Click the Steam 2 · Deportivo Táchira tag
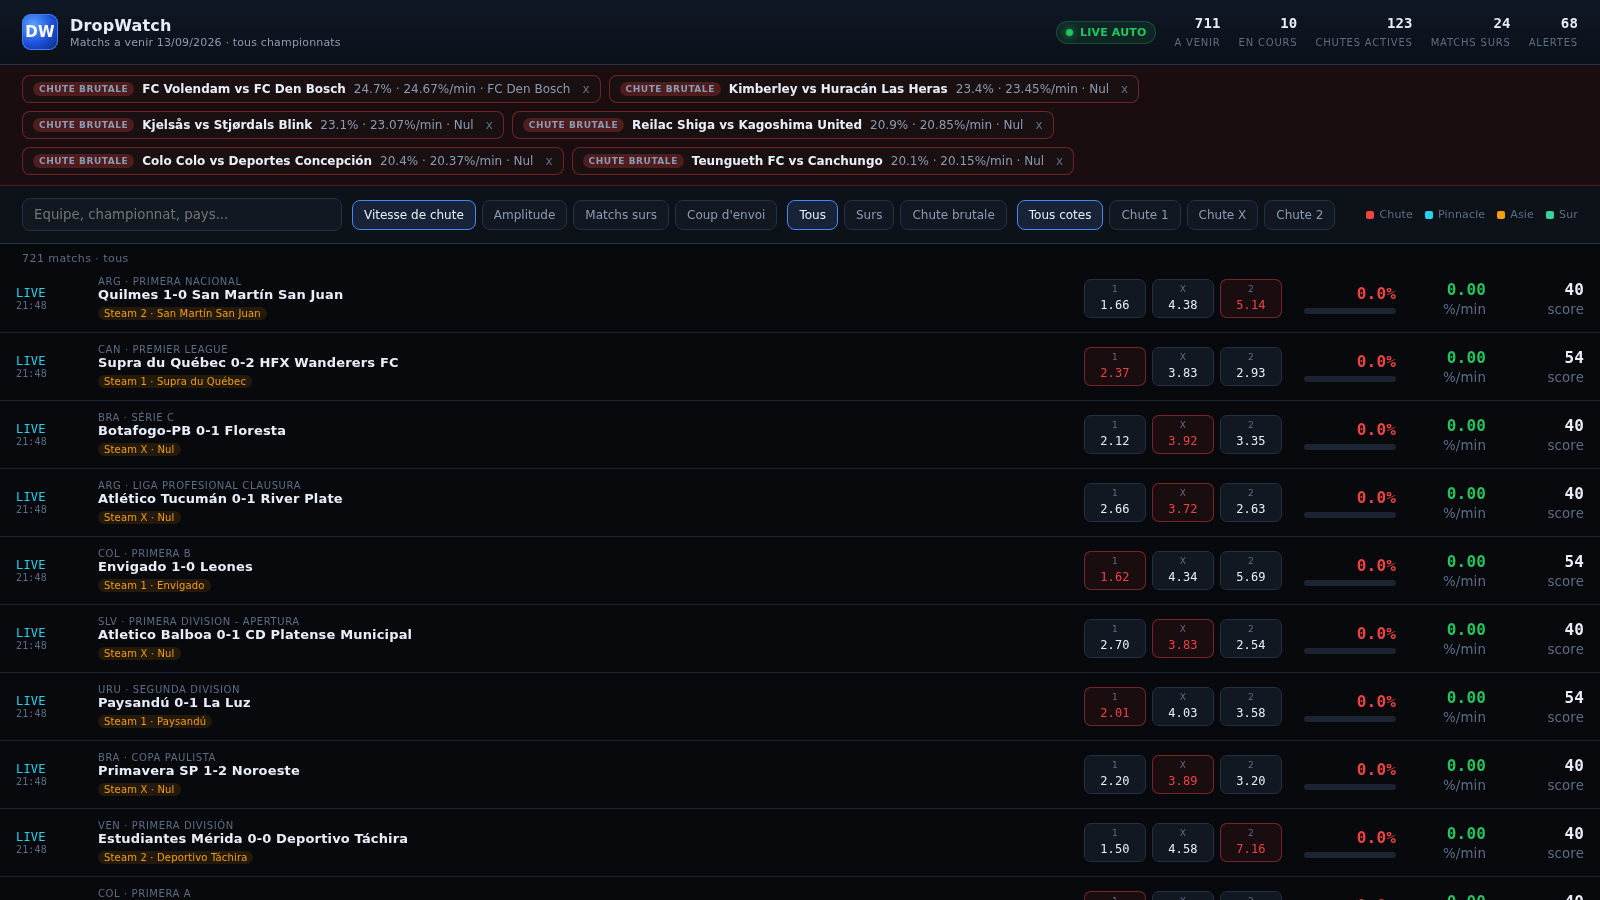Image resolution: width=1600 pixels, height=900 pixels. 176,858
